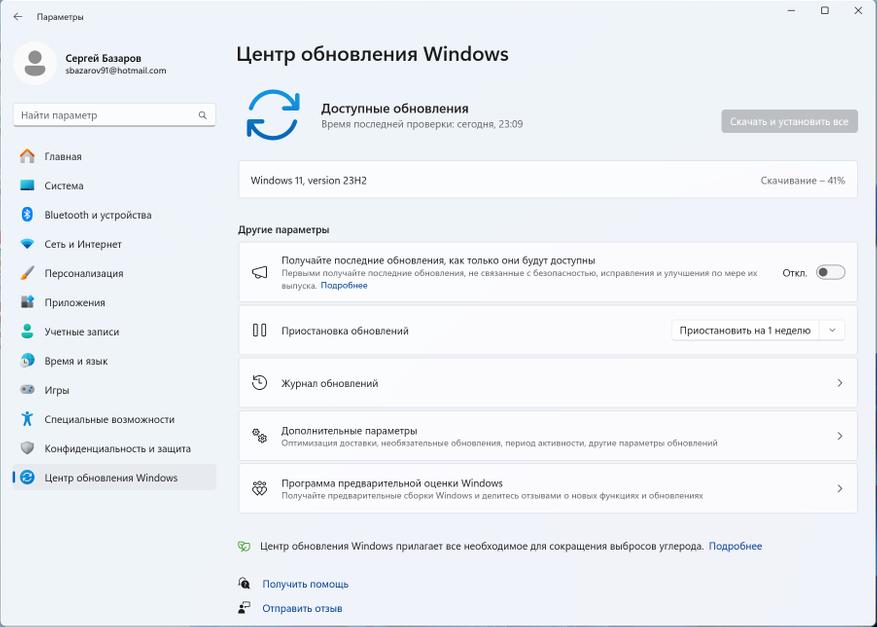Click the help icon next to Получить помощь
The height and width of the screenshot is (627, 877).
click(x=244, y=583)
